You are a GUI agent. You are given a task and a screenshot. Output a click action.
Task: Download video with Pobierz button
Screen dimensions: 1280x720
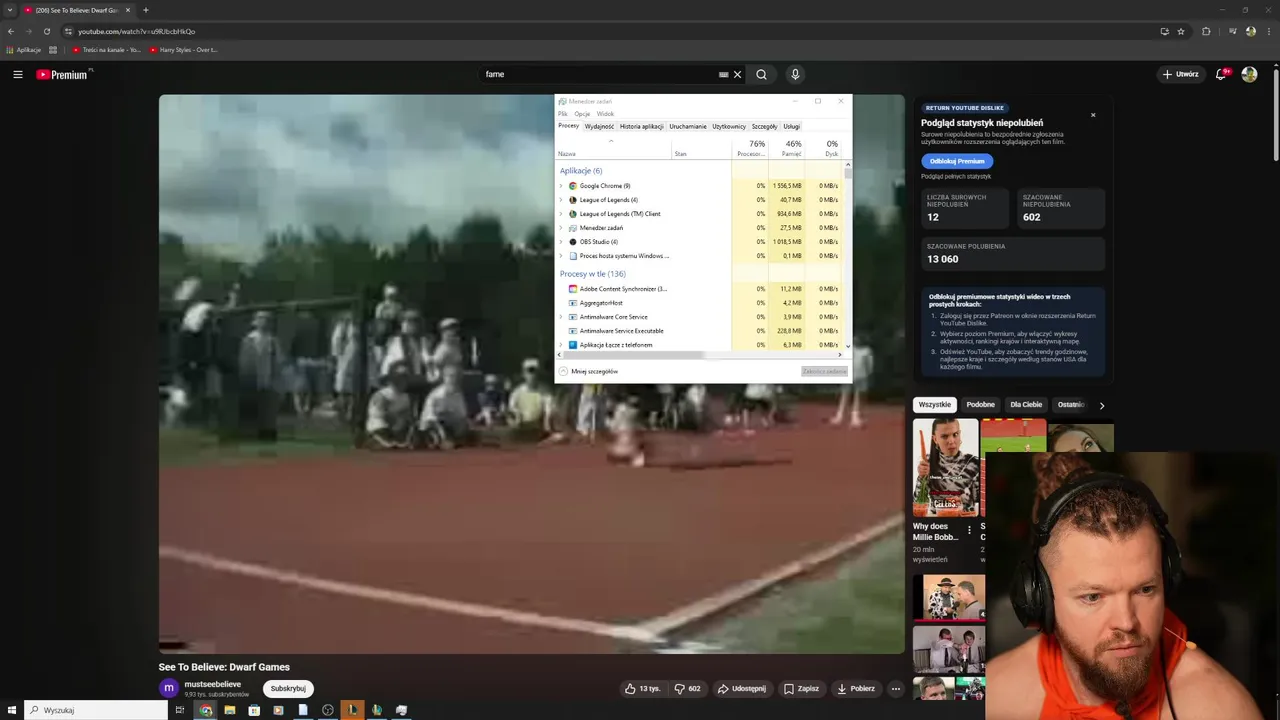[856, 688]
